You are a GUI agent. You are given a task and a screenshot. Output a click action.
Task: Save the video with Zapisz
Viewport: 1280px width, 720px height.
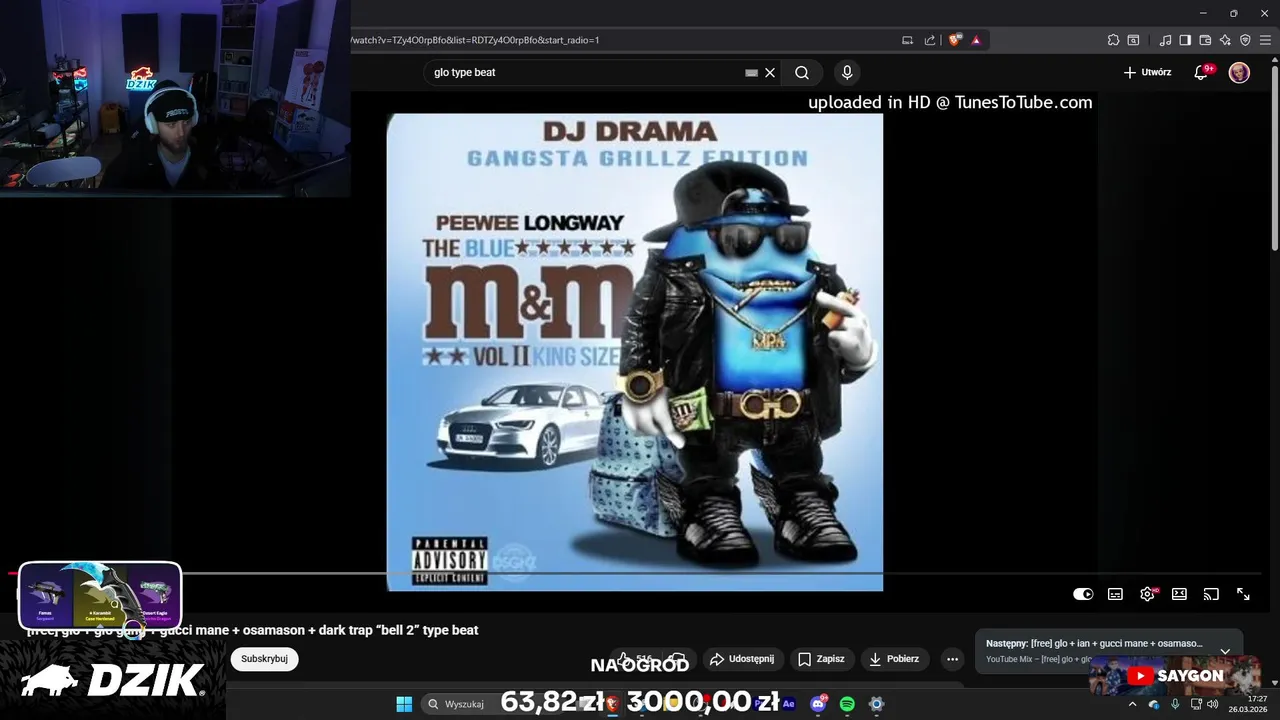pyautogui.click(x=820, y=659)
